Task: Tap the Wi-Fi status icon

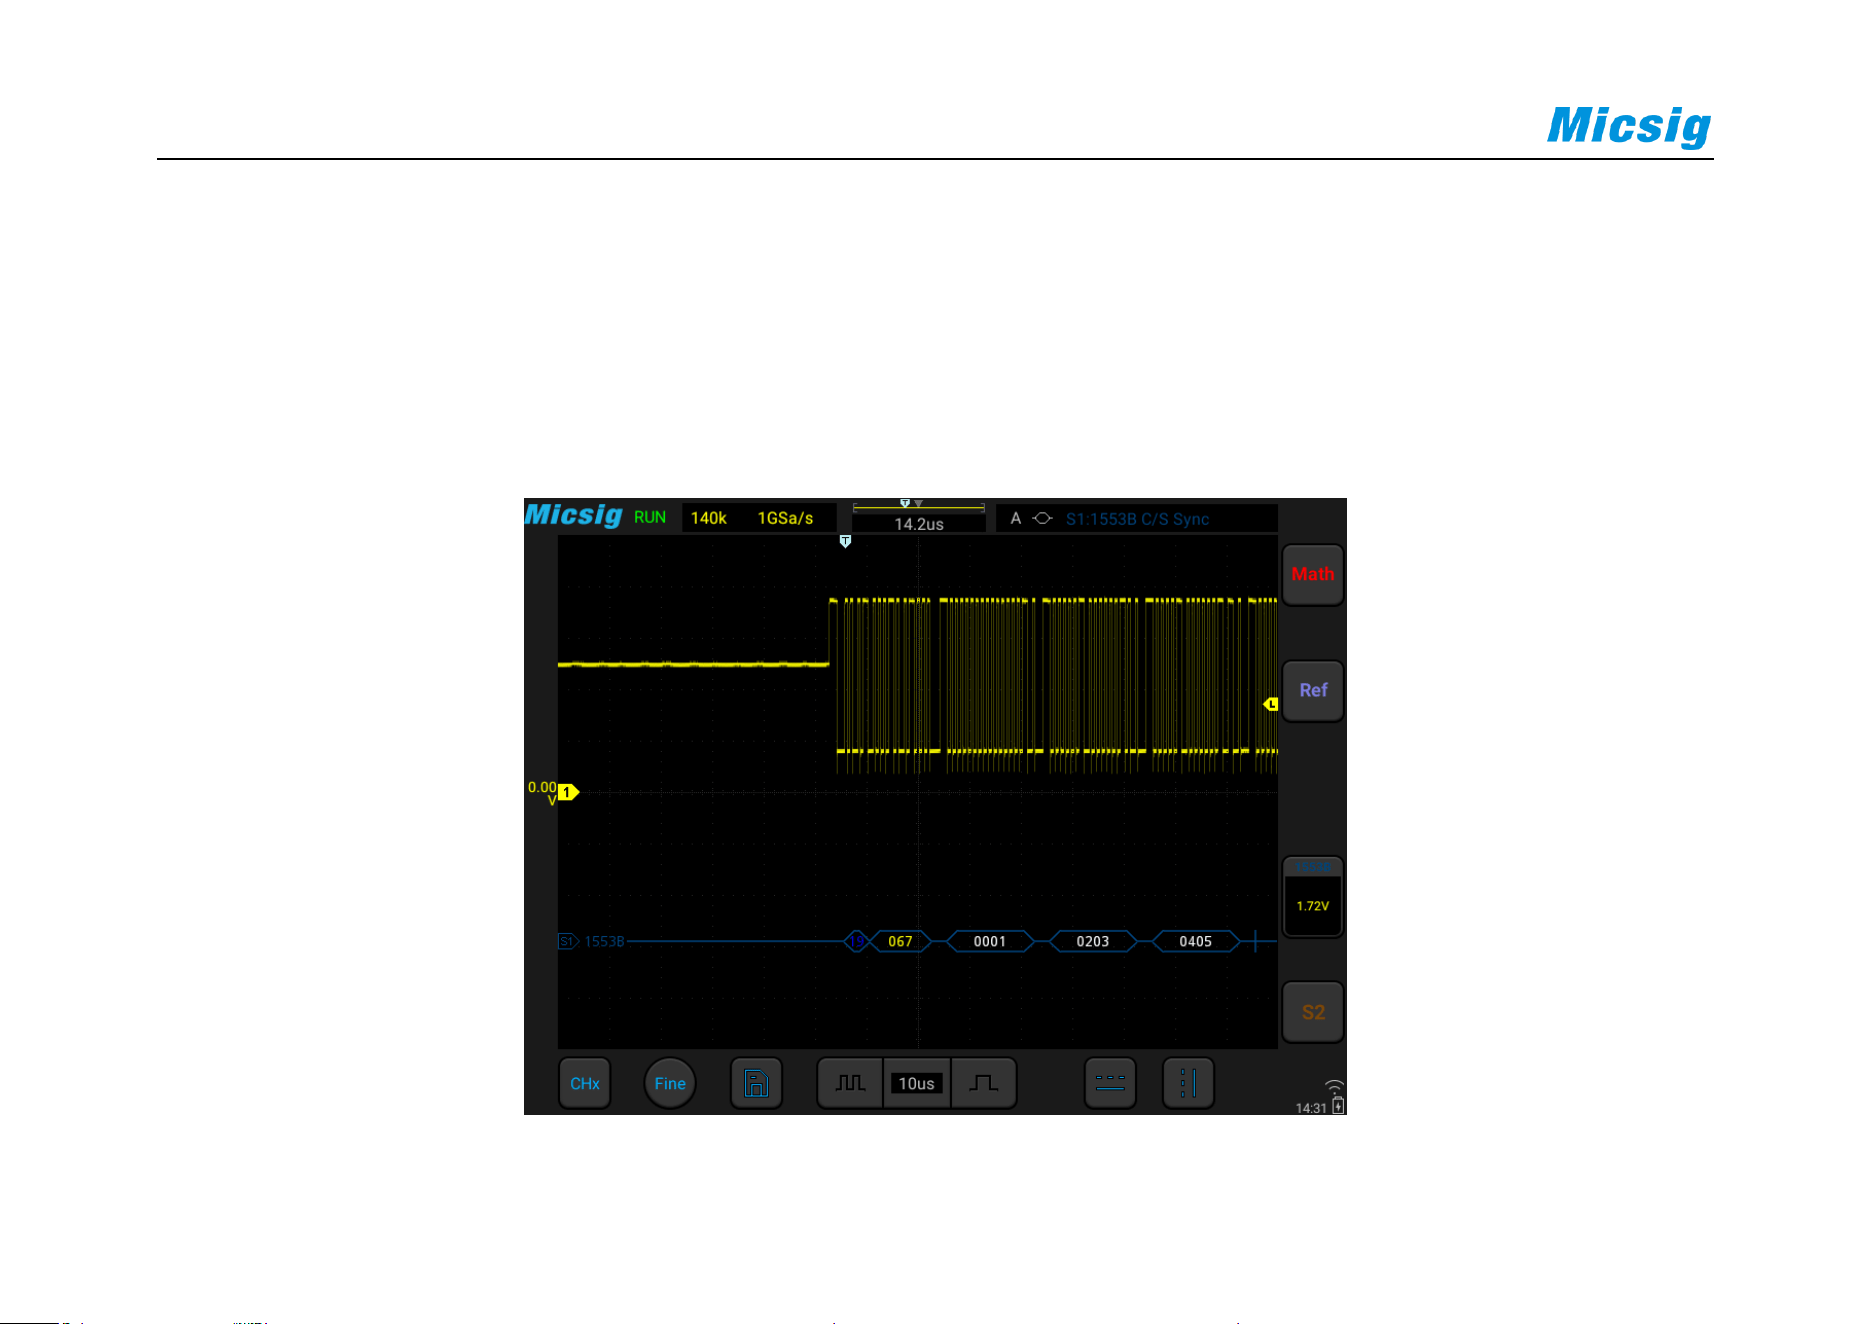Action: pos(1335,1087)
